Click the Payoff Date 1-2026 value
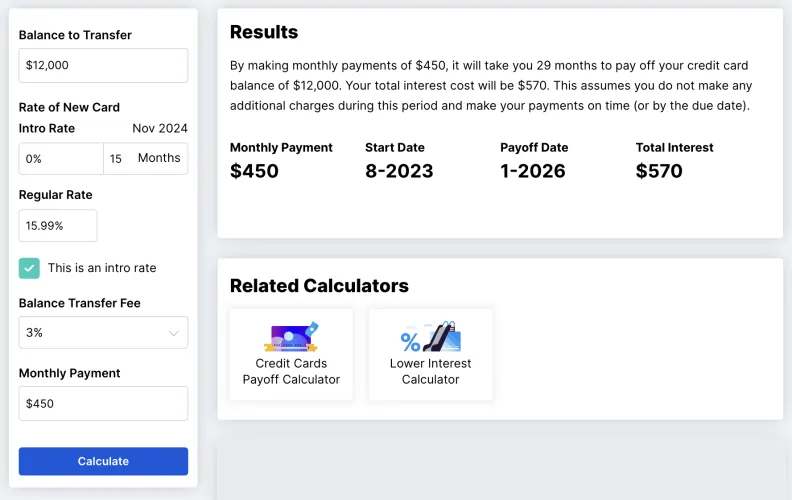 (533, 171)
